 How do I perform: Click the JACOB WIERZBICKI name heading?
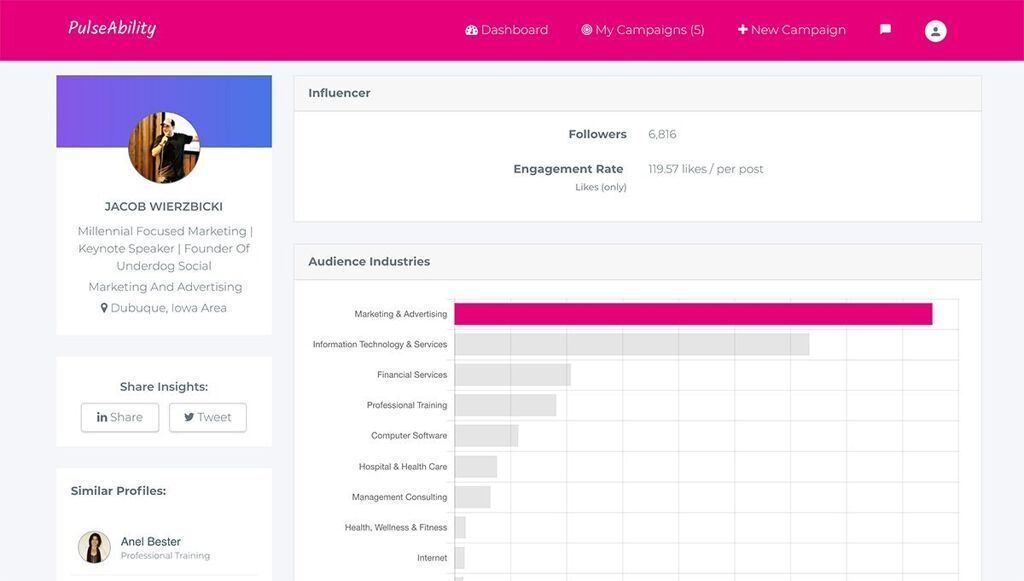pos(164,206)
